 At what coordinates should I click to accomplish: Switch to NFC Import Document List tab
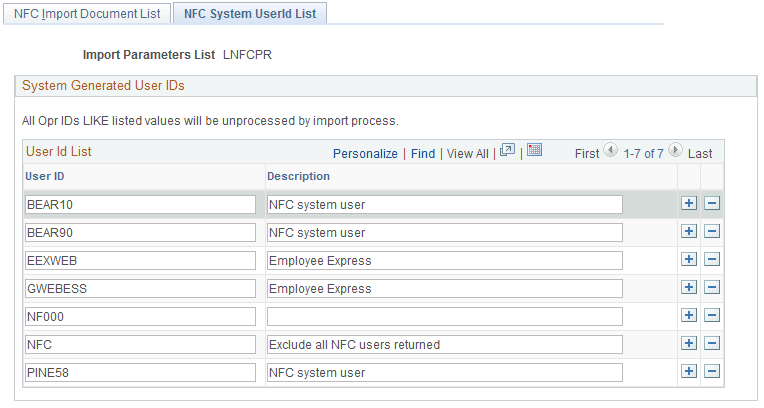[x=87, y=14]
